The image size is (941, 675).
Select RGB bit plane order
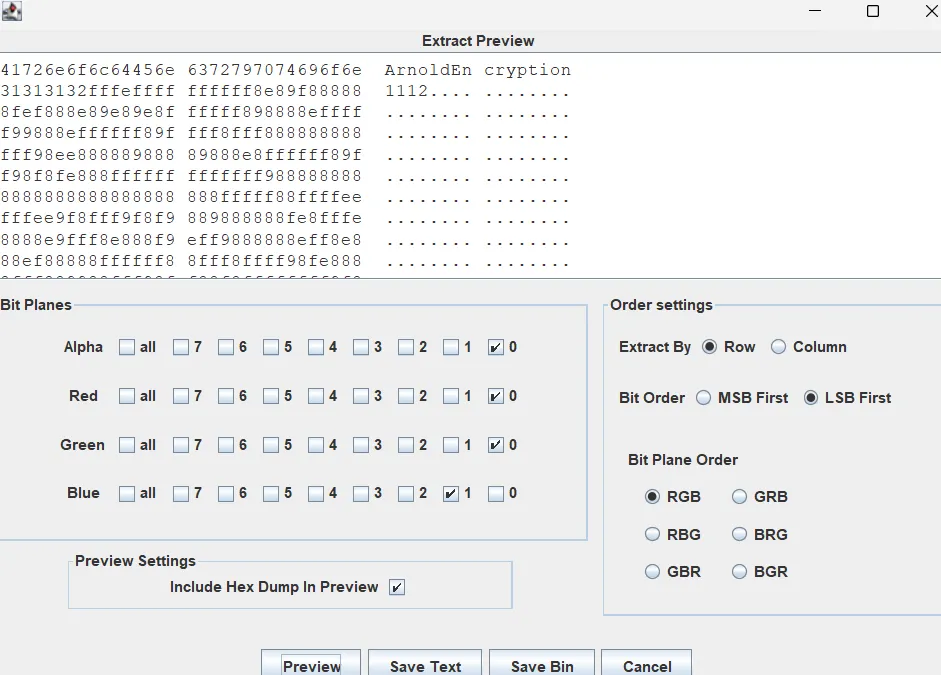[x=652, y=497]
